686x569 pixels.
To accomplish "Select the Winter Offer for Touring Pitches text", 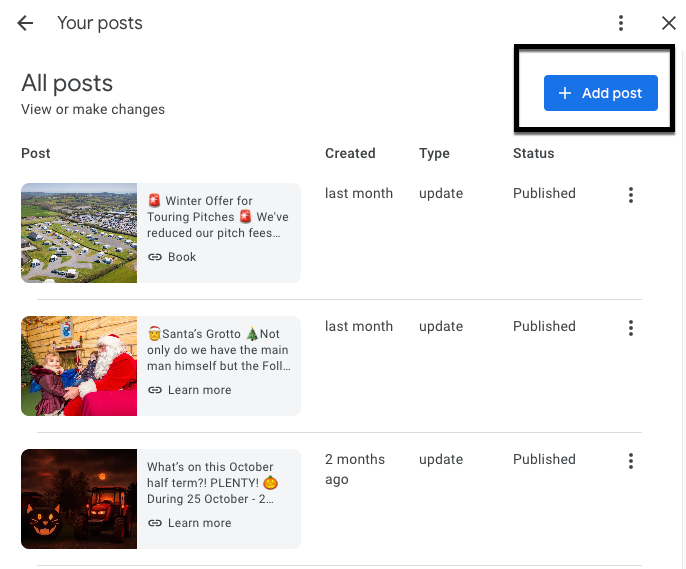I will 220,216.
